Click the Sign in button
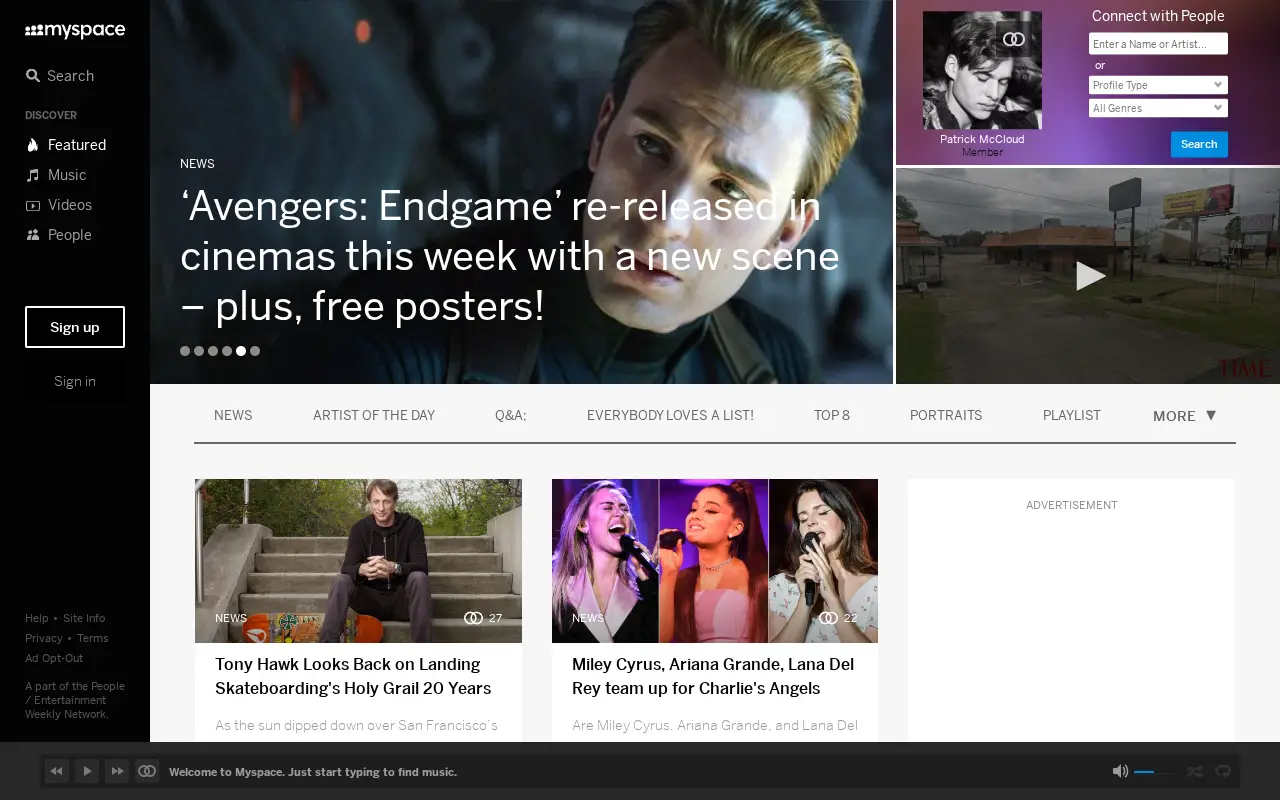 pyautogui.click(x=75, y=381)
